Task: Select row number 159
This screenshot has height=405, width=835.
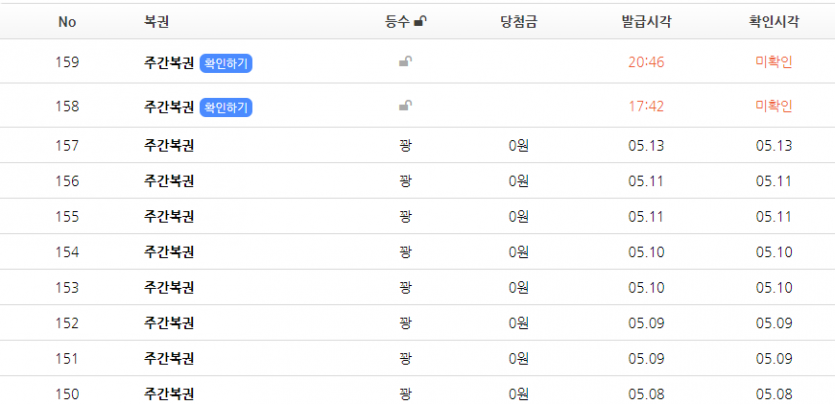Action: click(x=67, y=62)
